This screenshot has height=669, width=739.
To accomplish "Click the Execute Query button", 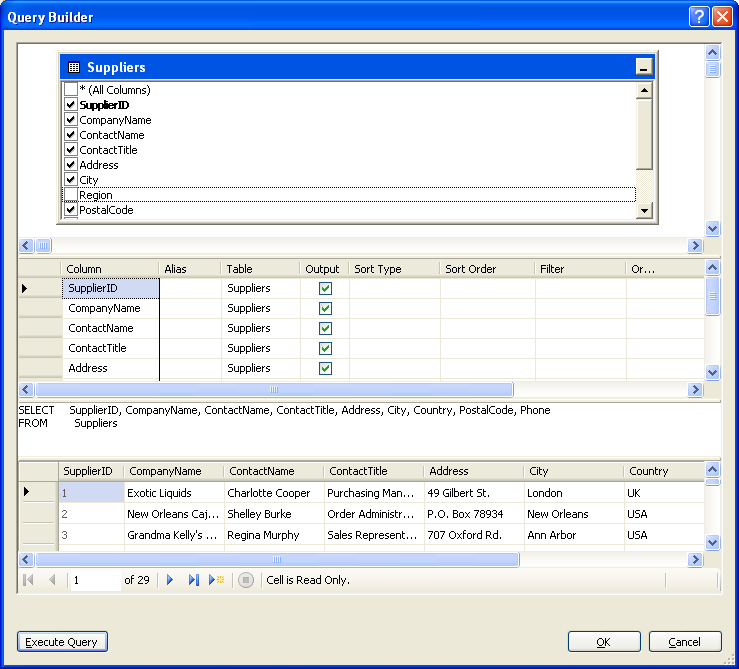I will coord(62,642).
